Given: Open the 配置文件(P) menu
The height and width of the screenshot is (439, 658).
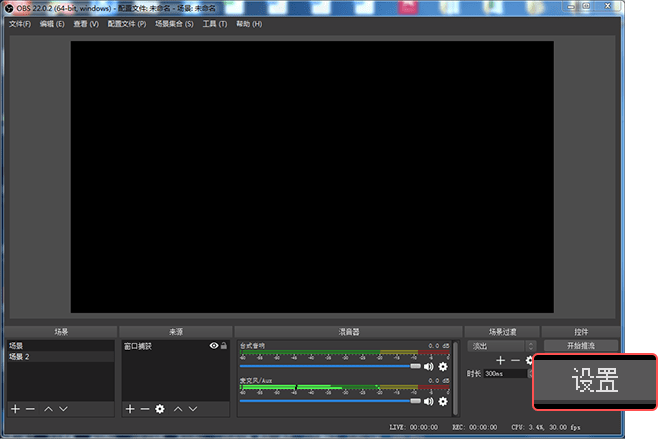Looking at the screenshot, I should coord(127,24).
